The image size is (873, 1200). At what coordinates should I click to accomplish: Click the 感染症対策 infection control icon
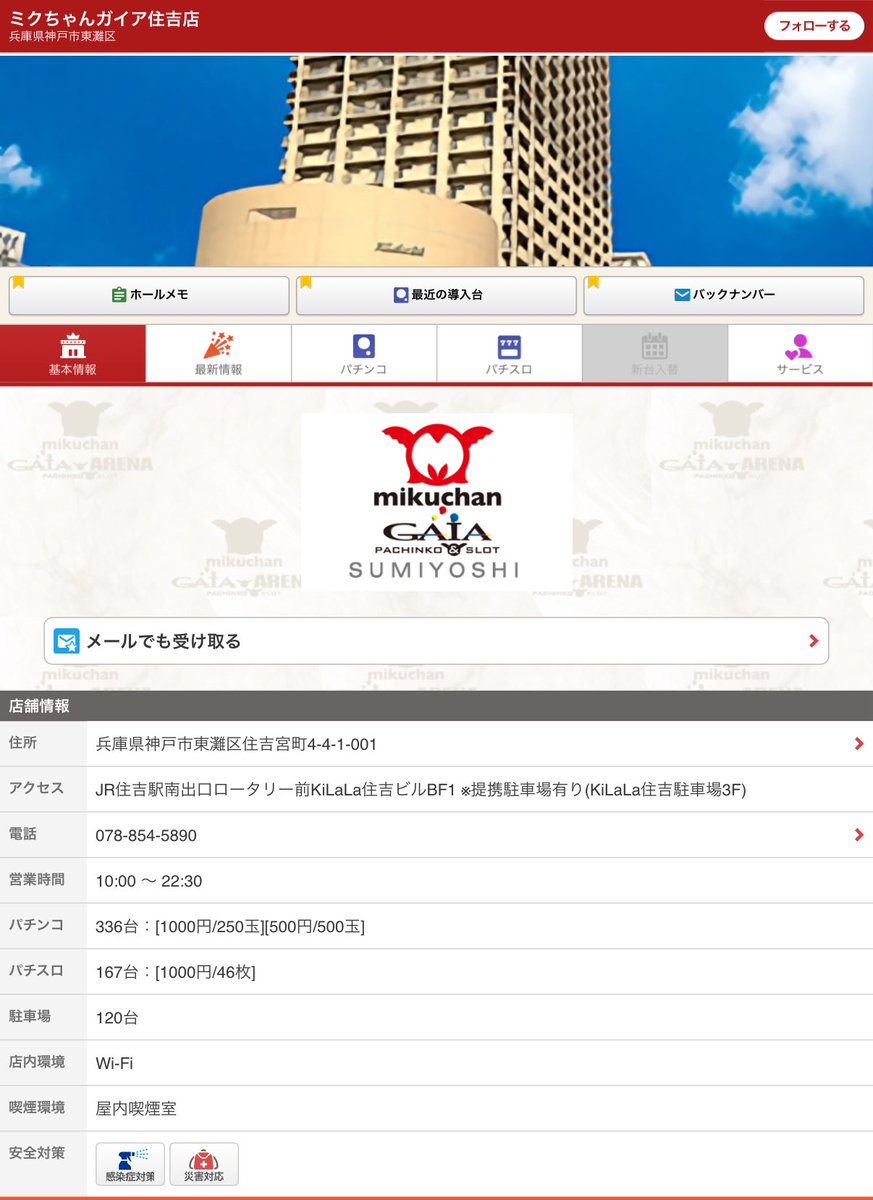coord(130,1164)
